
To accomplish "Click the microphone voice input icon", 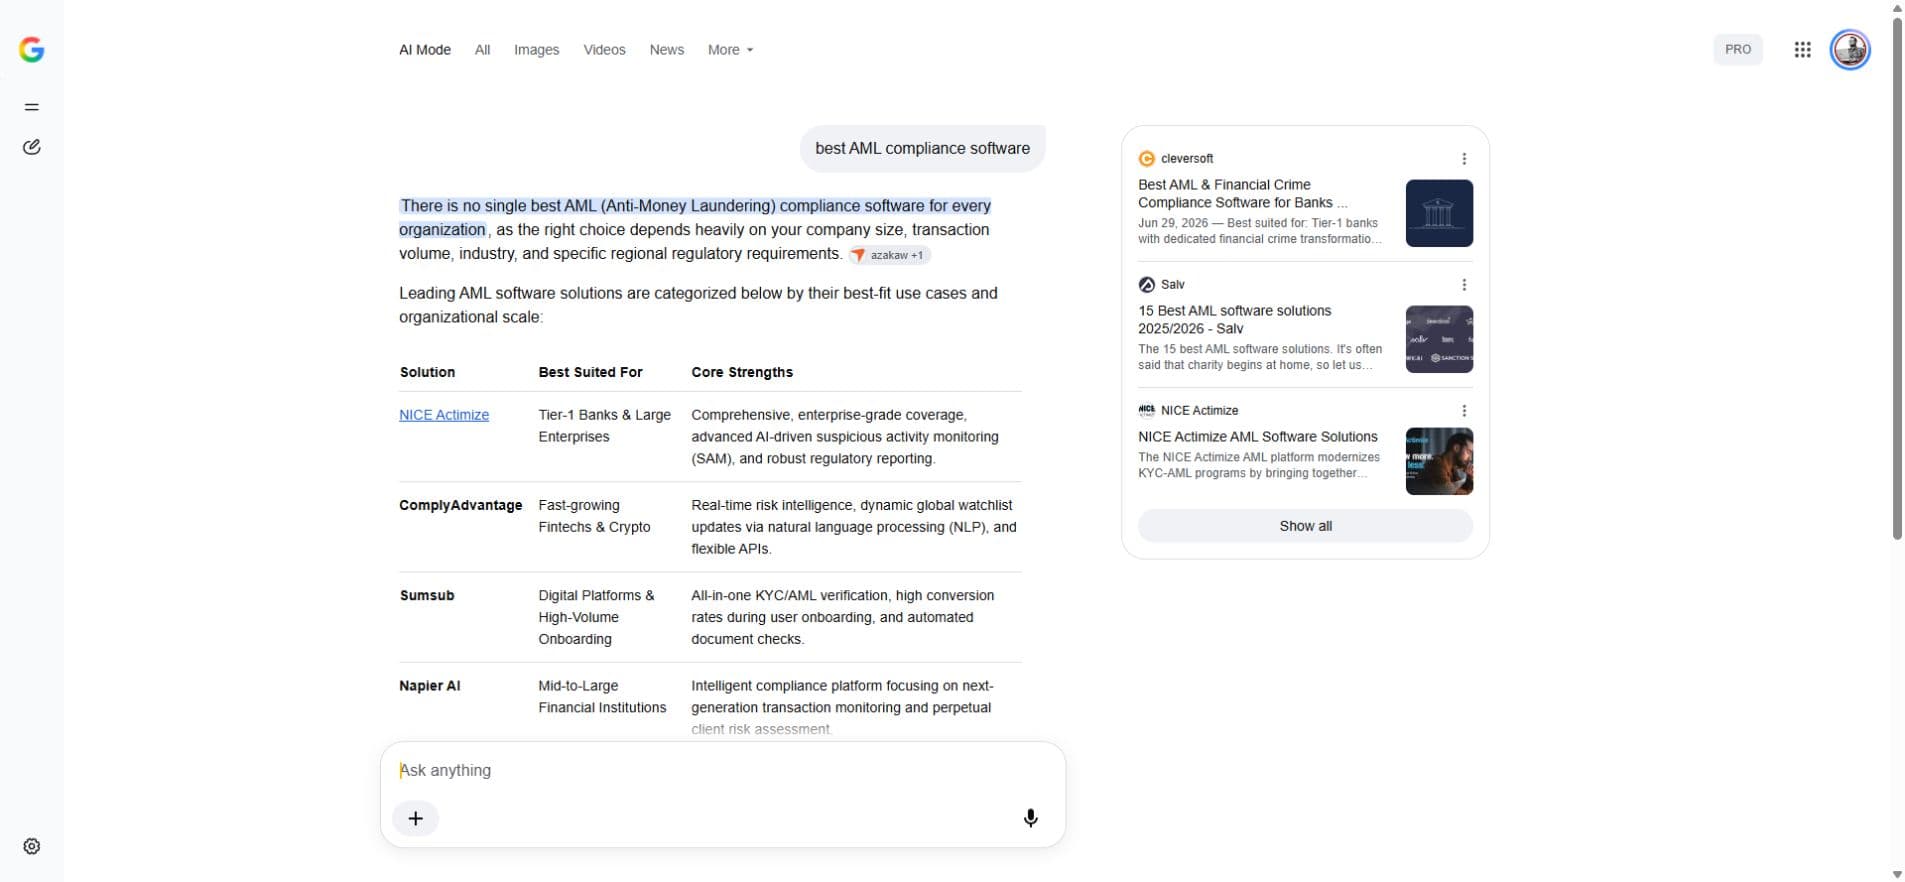I will tap(1030, 818).
